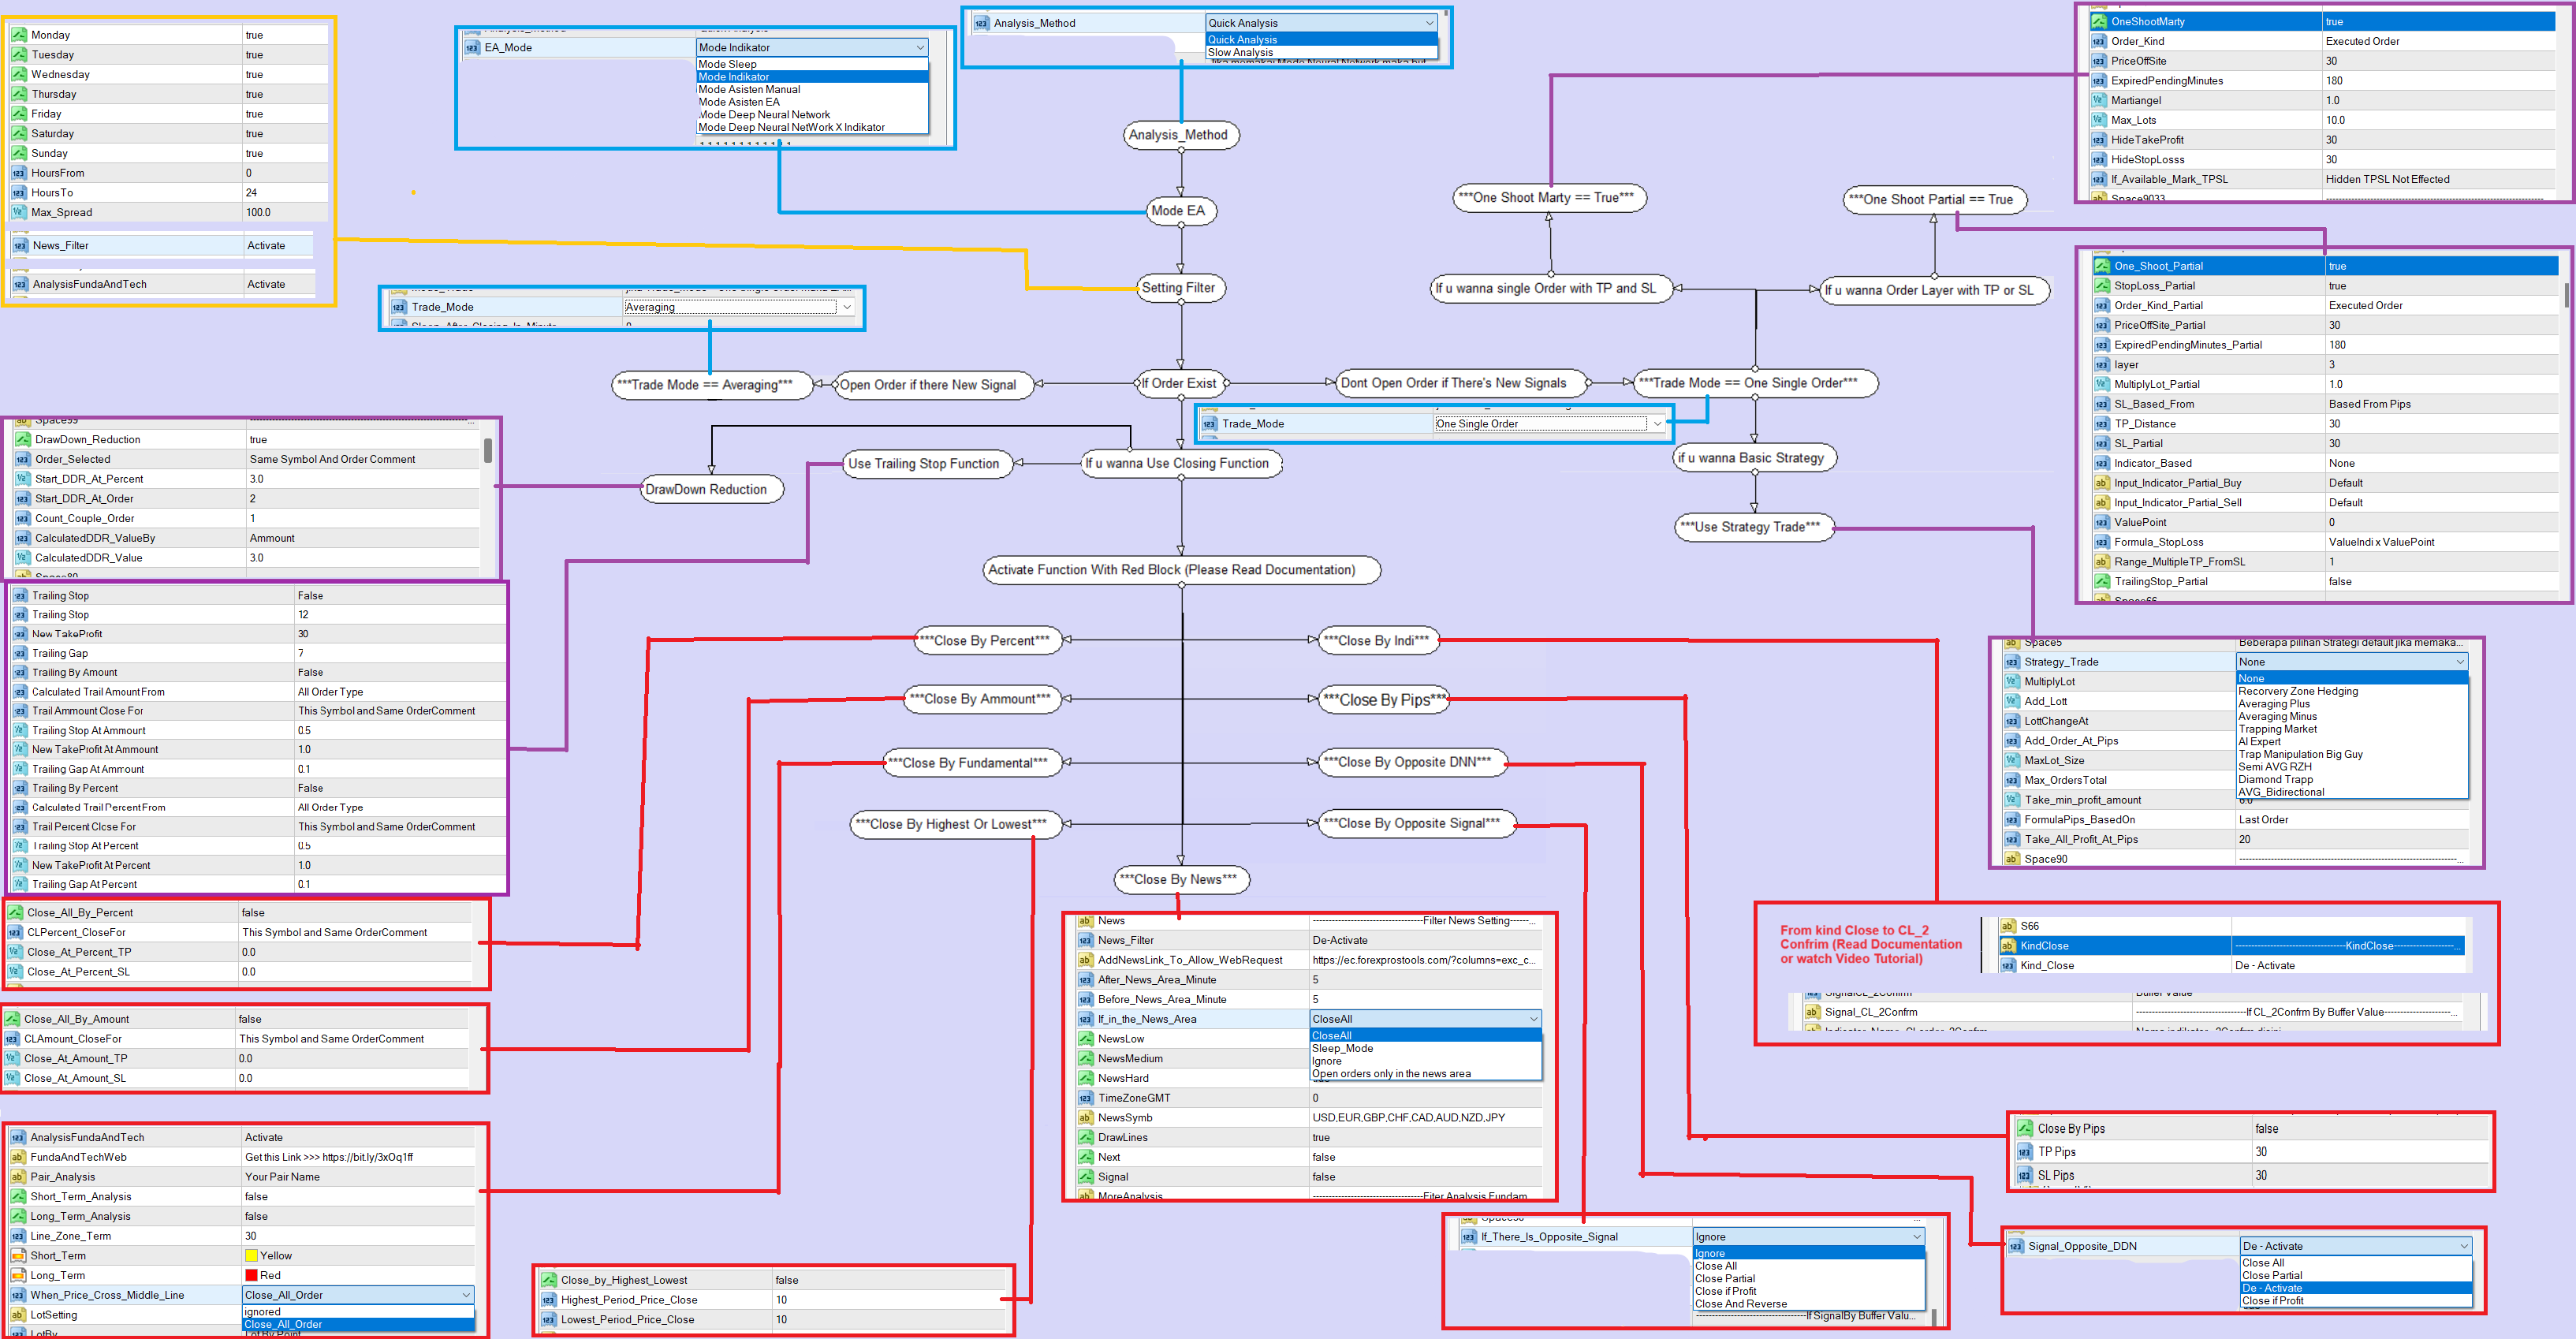The height and width of the screenshot is (1339, 2576).
Task: Click the Strategy_Trade parameter icon
Action: pos(2012,662)
